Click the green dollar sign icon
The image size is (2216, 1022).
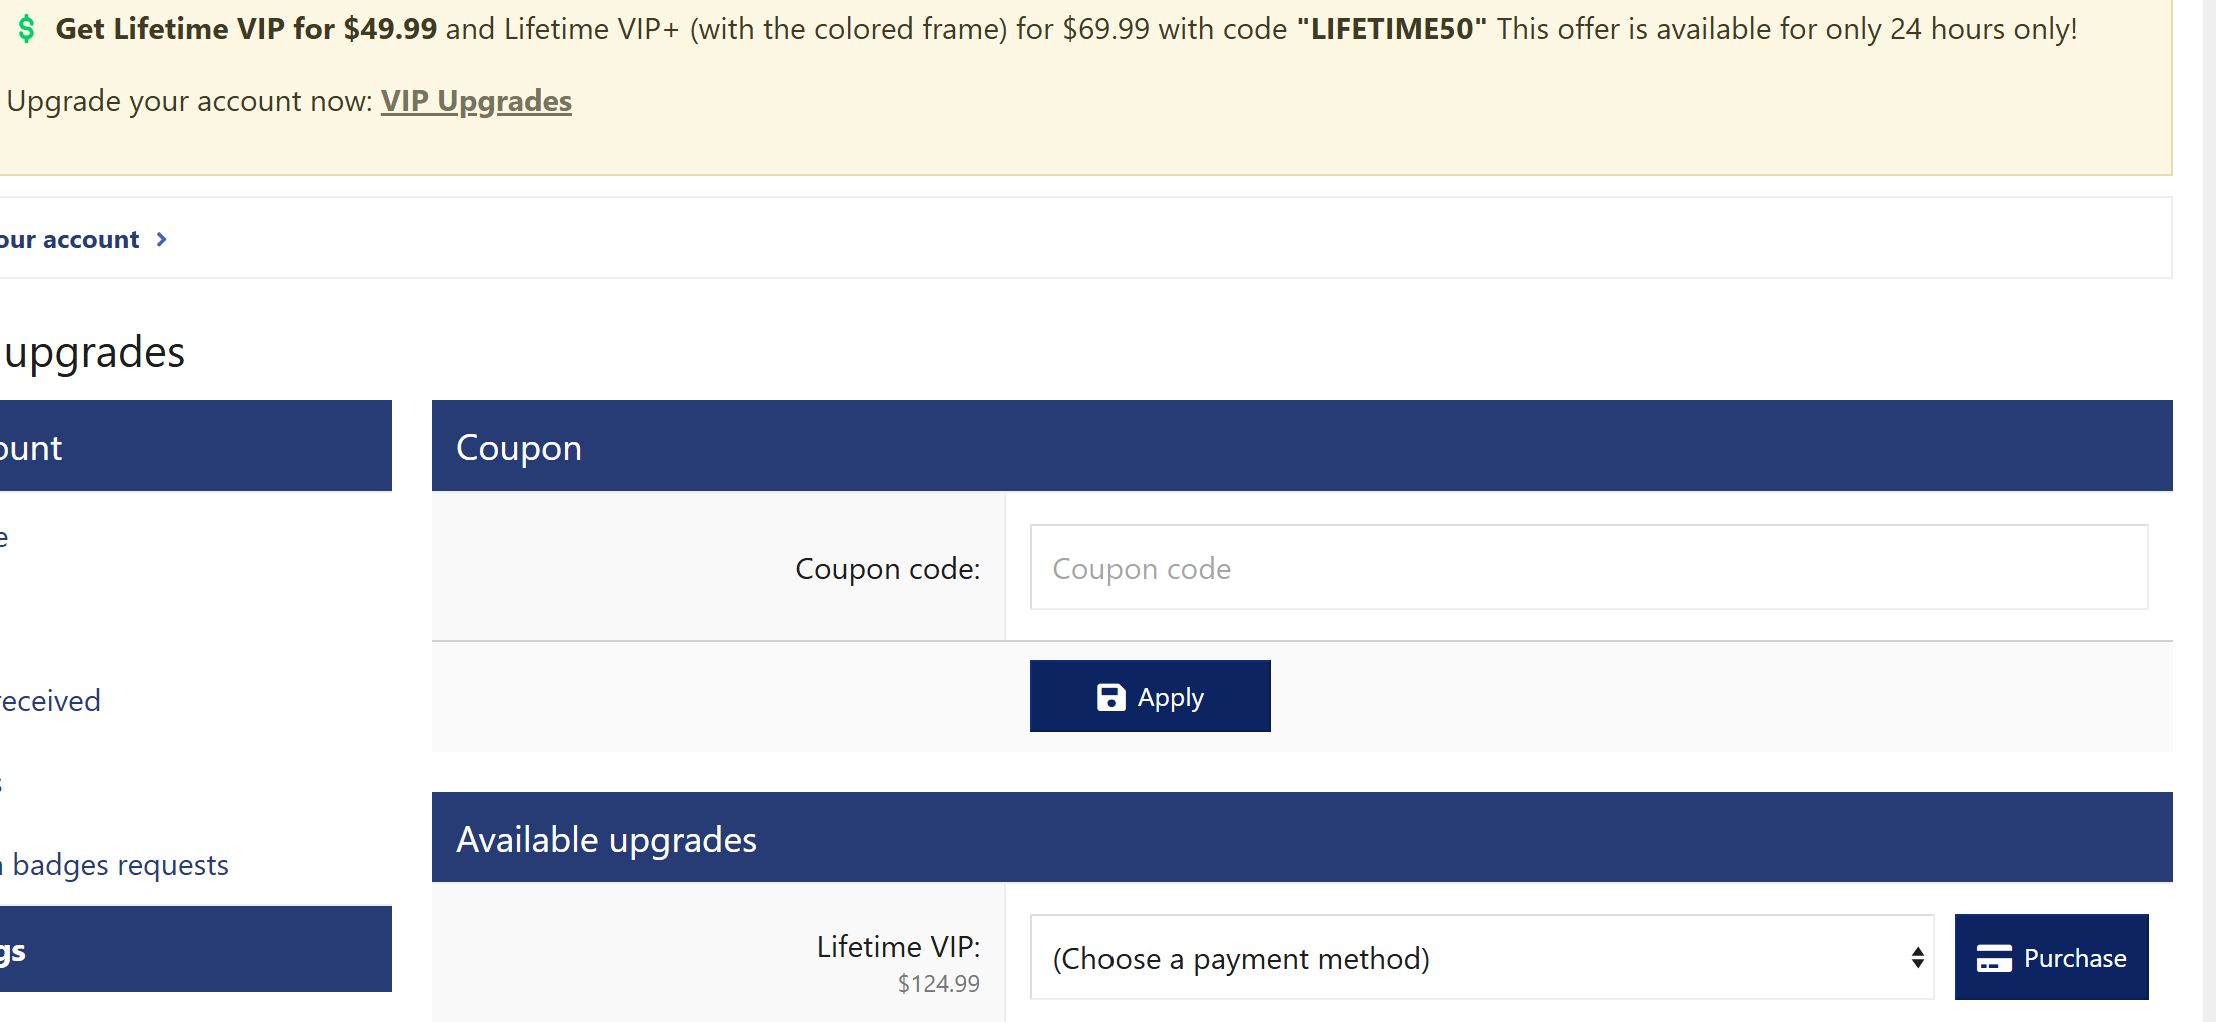(x=27, y=29)
